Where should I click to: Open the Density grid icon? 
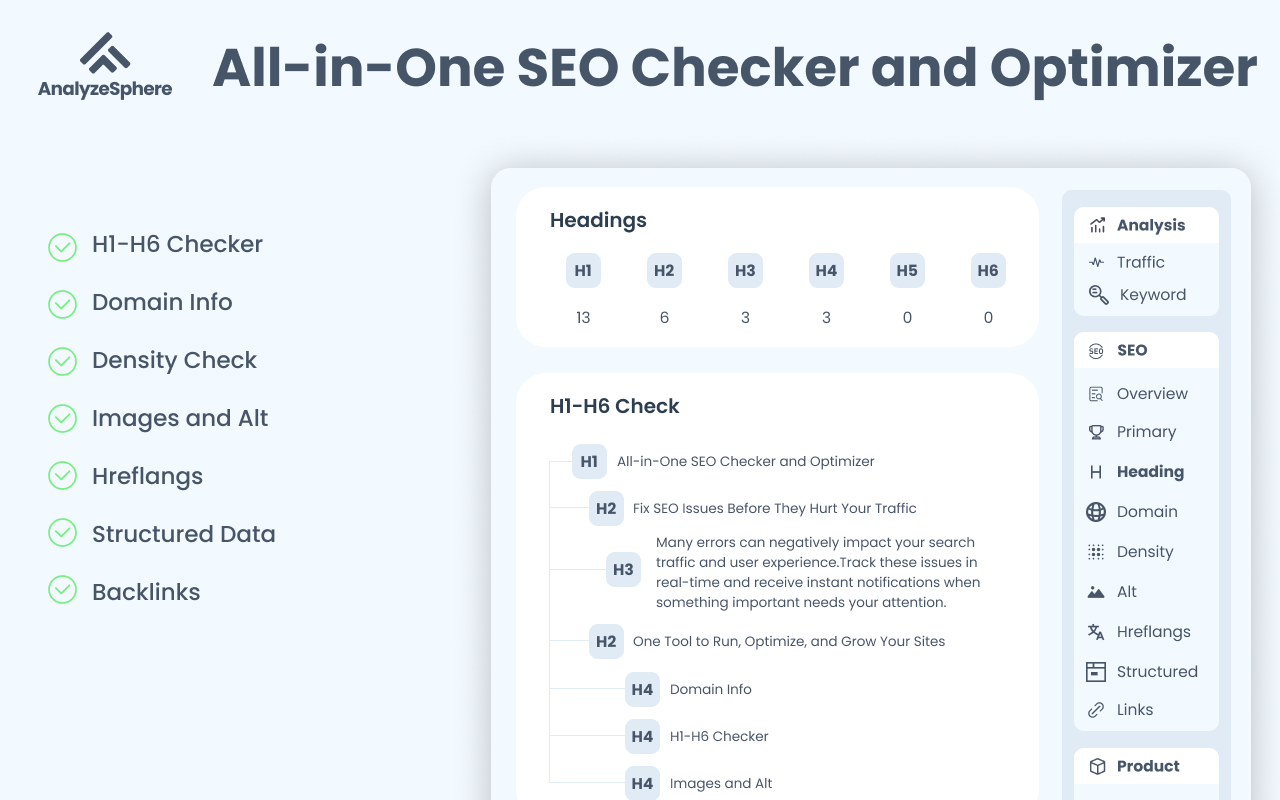[1097, 551]
